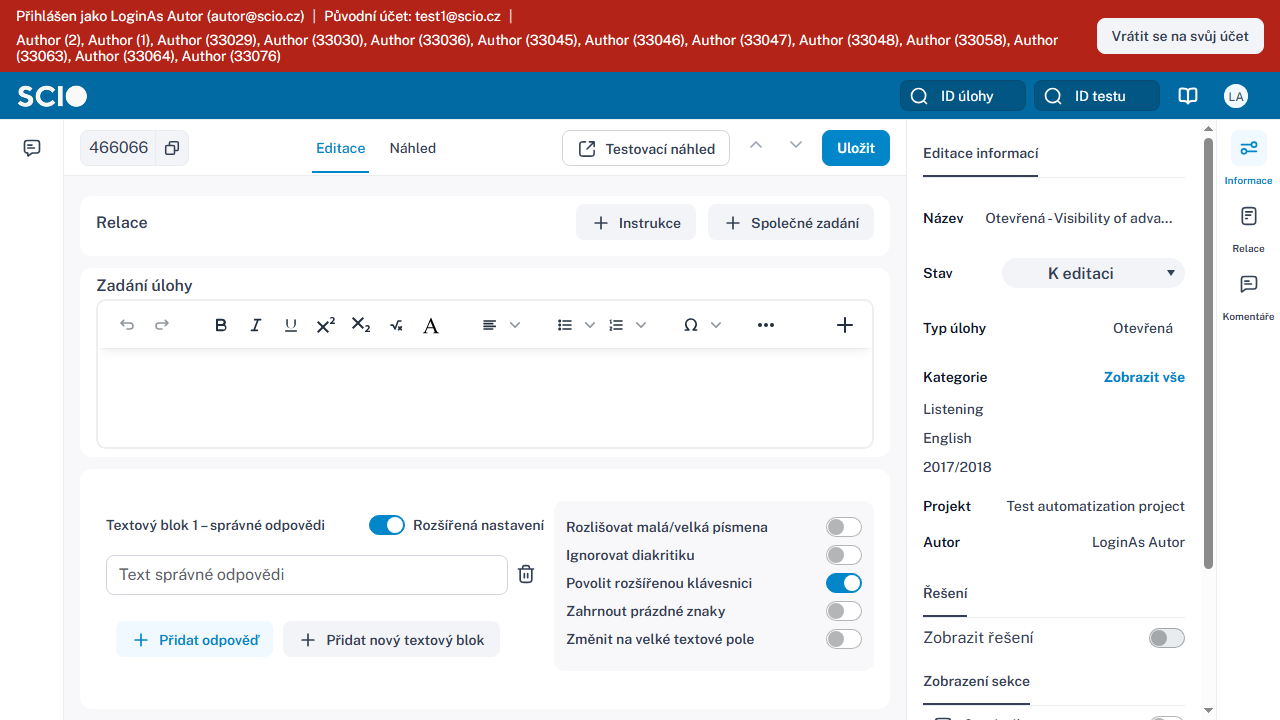Click the Zobrazit vše link
The width and height of the screenshot is (1280, 720).
[x=1144, y=377]
